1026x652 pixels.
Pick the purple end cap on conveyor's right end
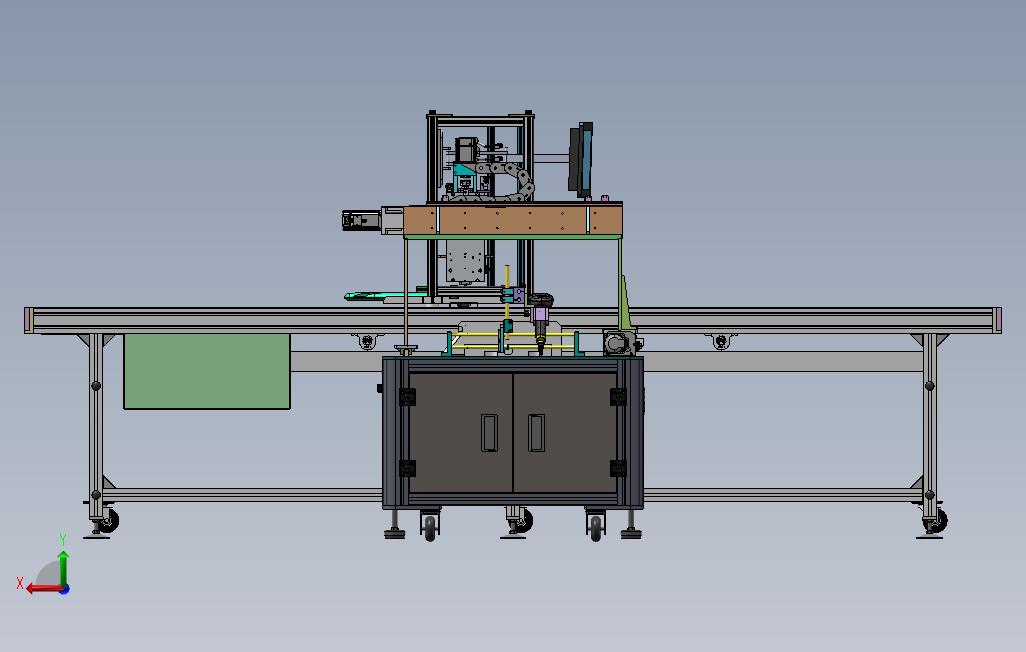pyautogui.click(x=997, y=320)
